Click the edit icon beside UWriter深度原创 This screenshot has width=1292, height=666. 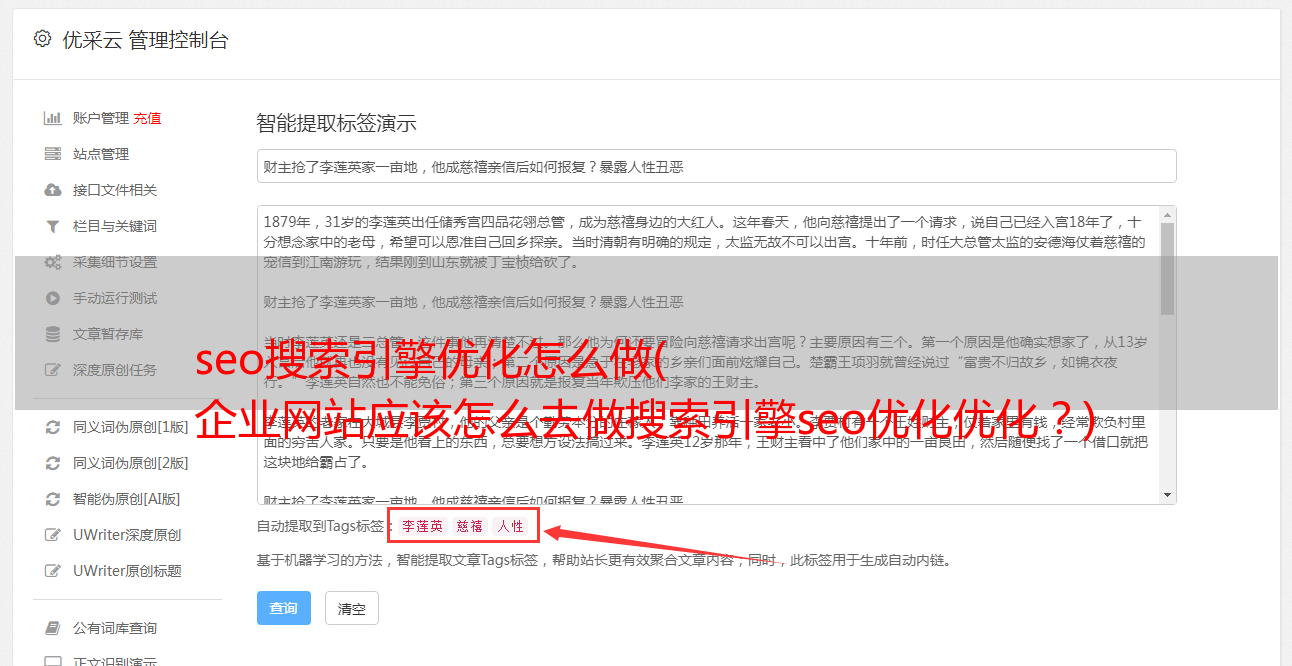(x=53, y=535)
